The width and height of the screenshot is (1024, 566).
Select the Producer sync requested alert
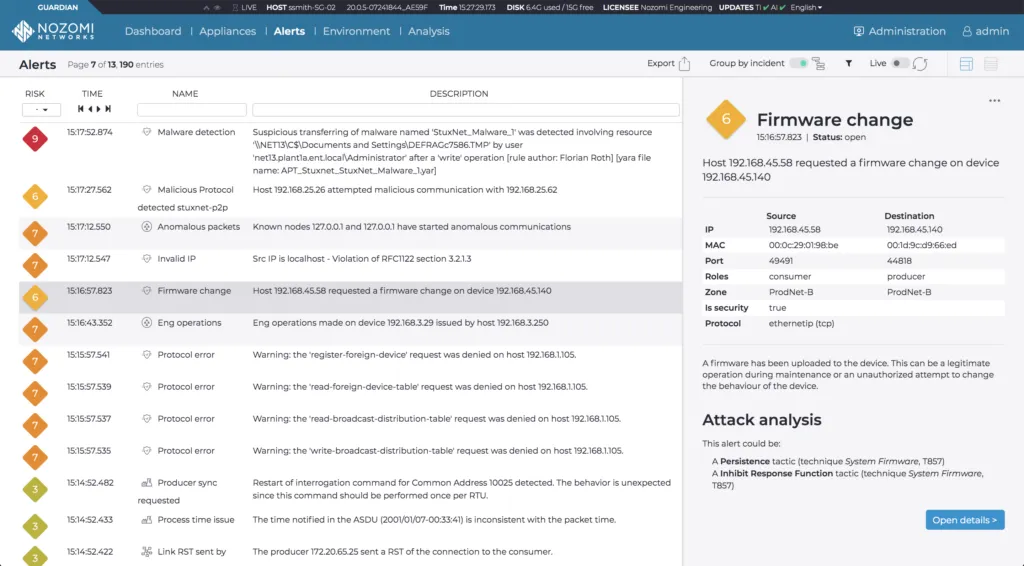click(x=351, y=491)
